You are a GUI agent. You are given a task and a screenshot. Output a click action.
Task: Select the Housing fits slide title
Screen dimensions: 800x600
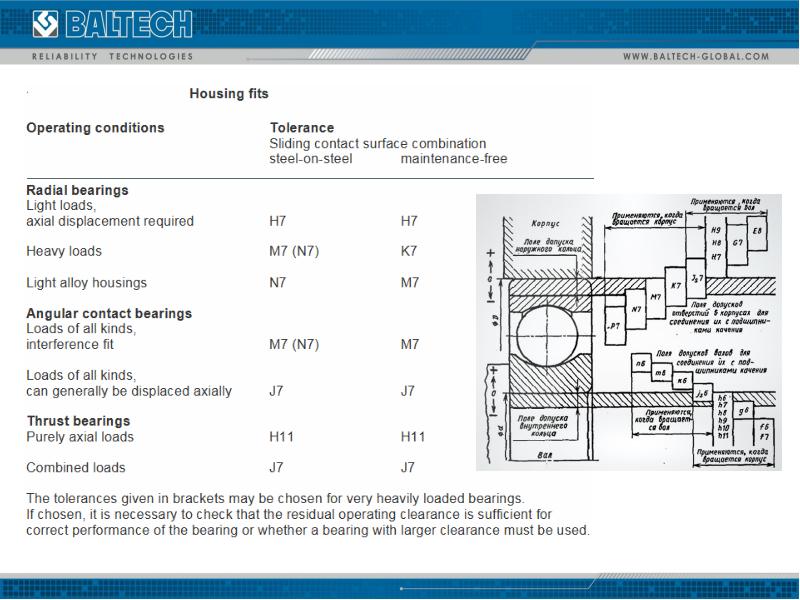(x=229, y=94)
